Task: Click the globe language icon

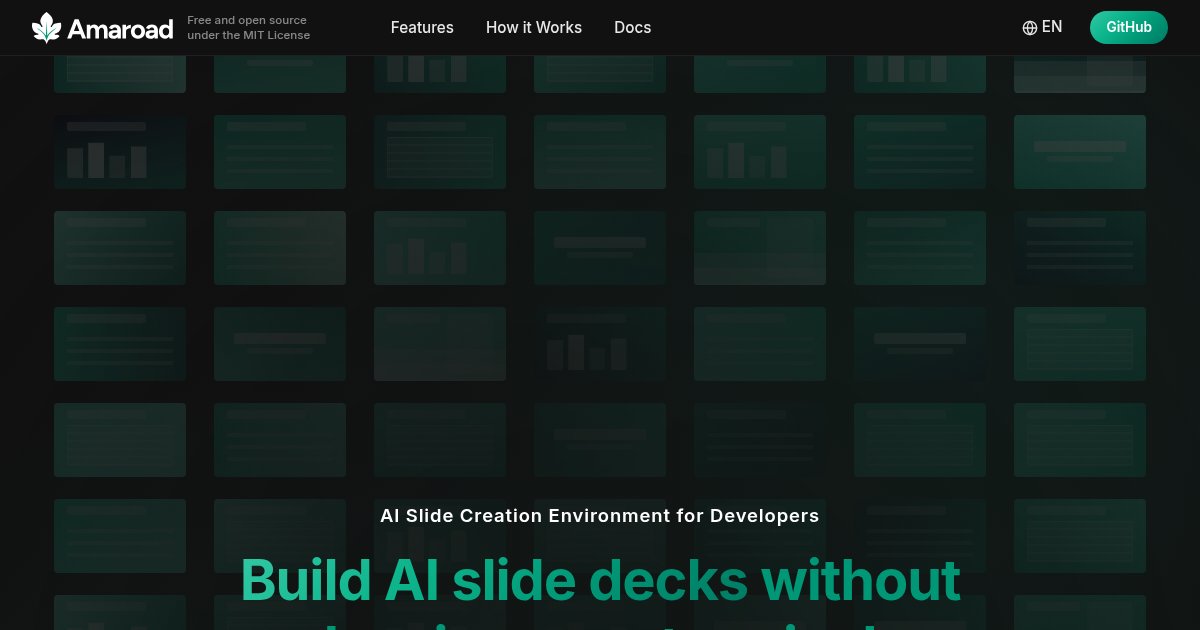Action: pos(1030,28)
